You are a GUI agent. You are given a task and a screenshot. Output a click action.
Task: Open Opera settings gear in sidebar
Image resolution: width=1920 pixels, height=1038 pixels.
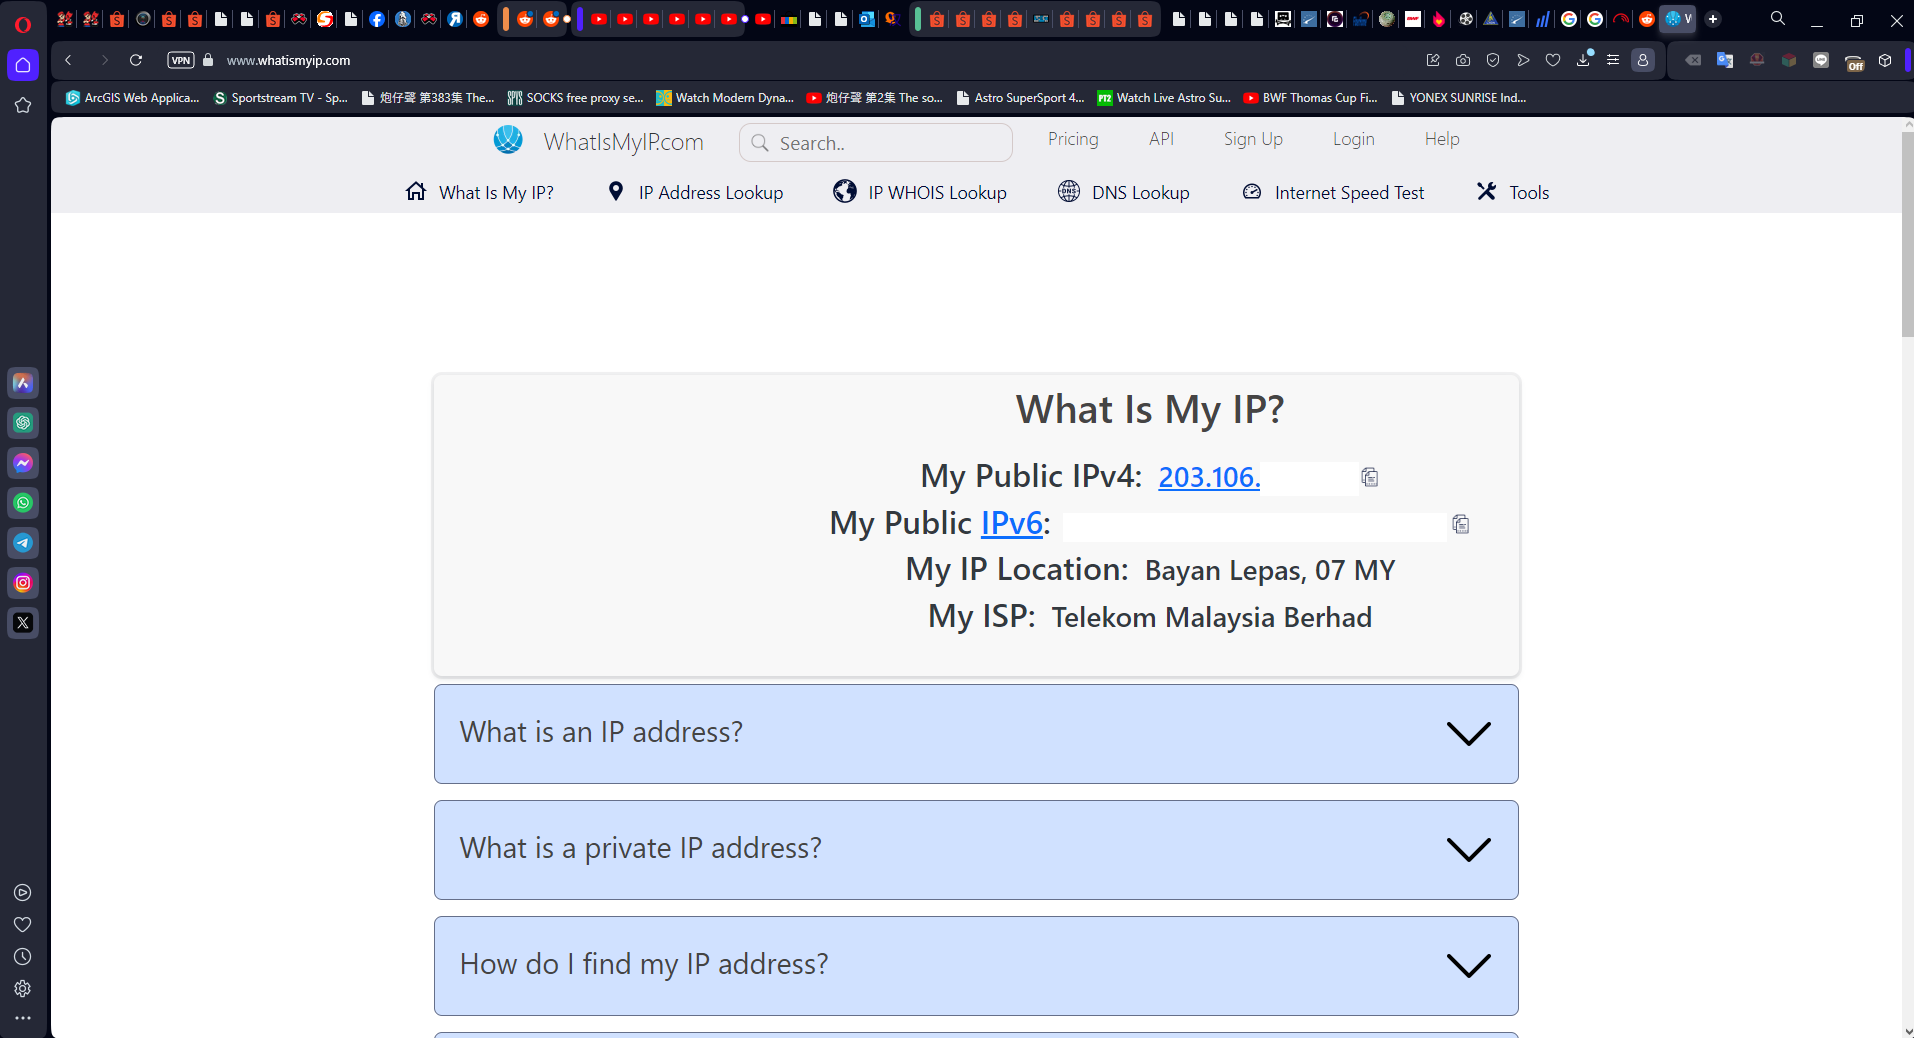[x=23, y=989]
